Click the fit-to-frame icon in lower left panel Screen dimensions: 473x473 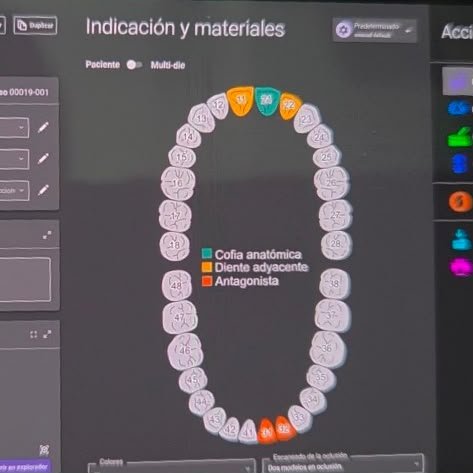point(33,334)
